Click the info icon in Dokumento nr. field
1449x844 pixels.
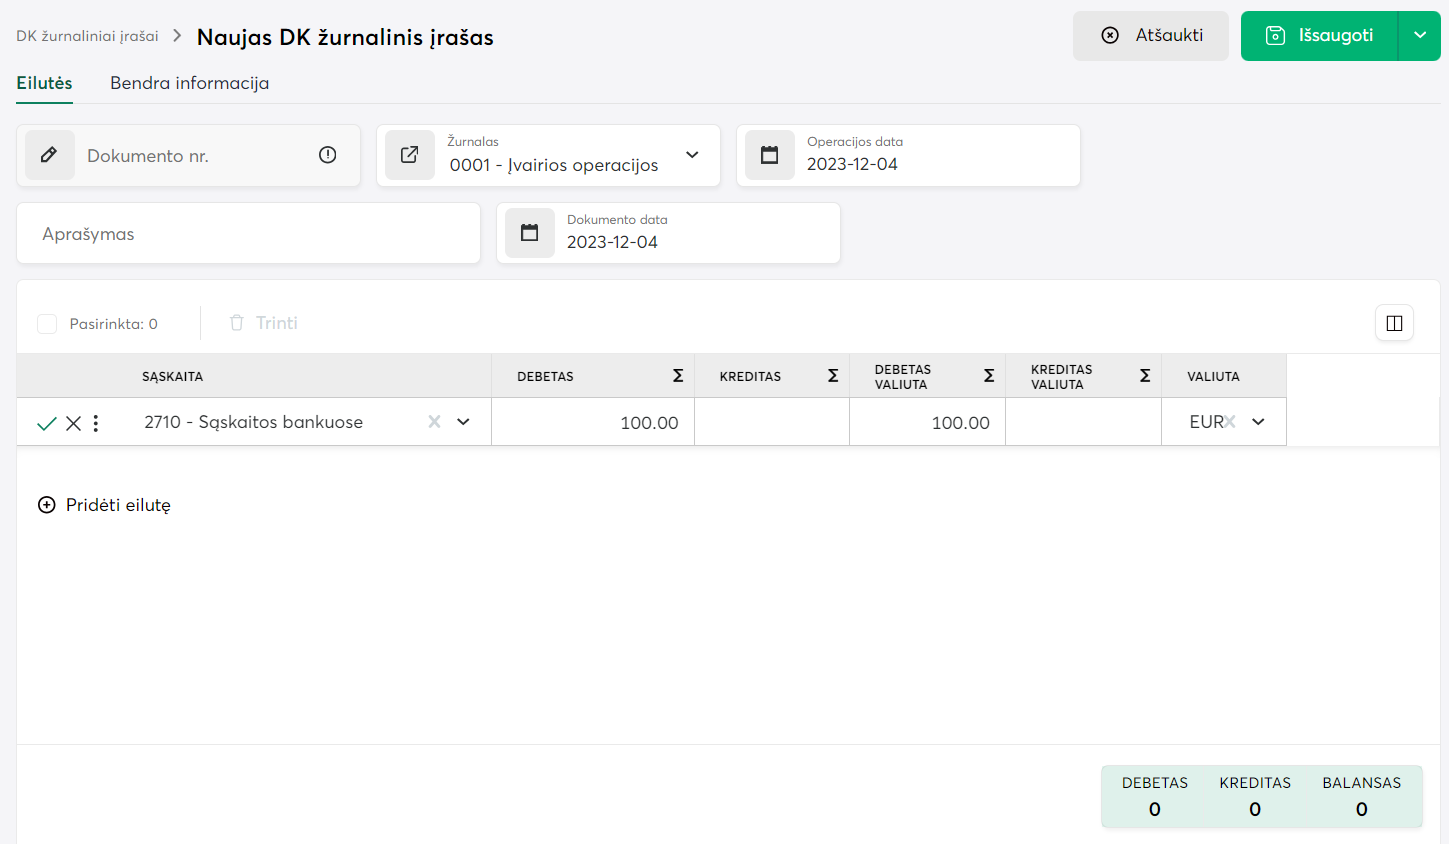click(327, 155)
